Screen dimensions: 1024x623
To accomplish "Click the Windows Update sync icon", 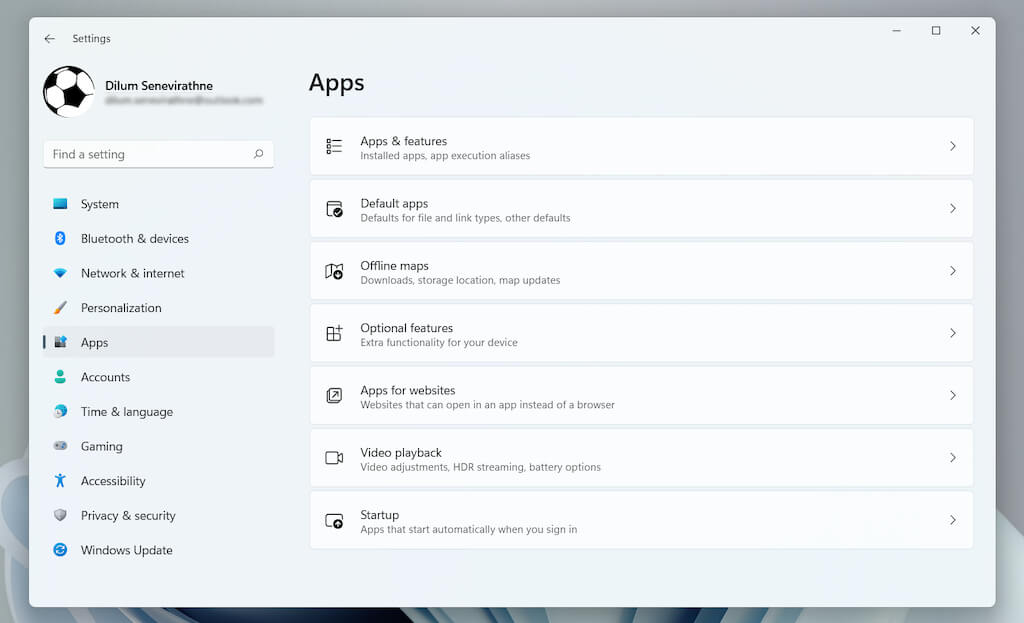I will click(60, 550).
